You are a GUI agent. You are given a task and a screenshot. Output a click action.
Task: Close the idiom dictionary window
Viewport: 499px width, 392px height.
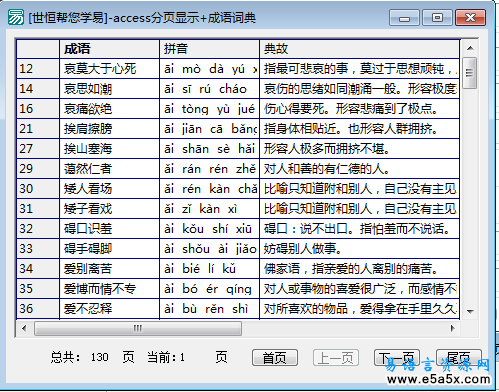point(470,17)
